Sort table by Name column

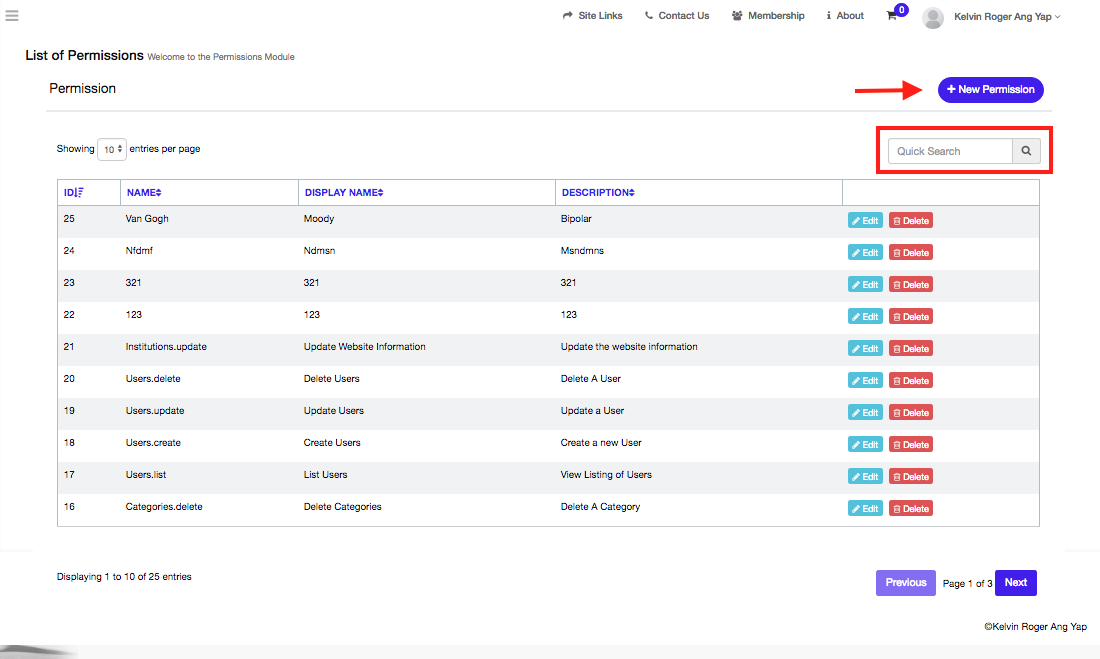tap(144, 192)
